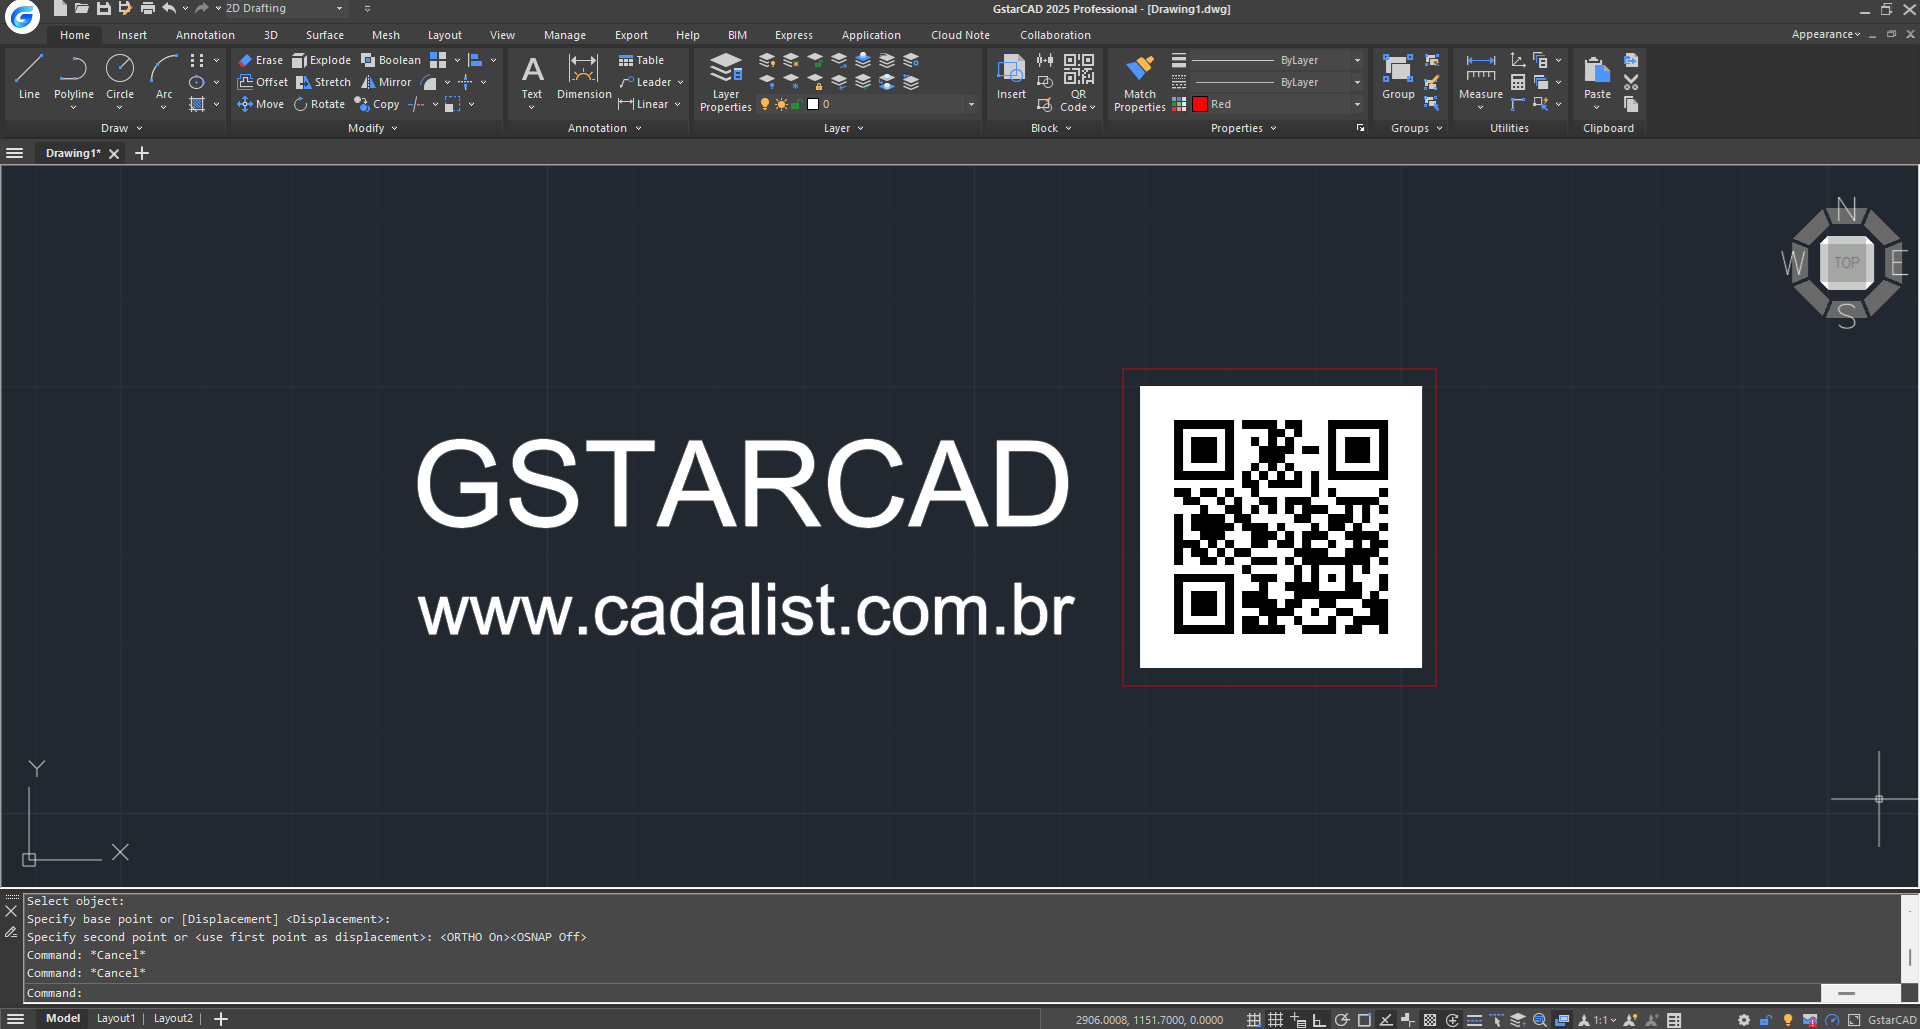Screen dimensions: 1920x1029
Task: Select the Mirror tool
Action: 386,82
